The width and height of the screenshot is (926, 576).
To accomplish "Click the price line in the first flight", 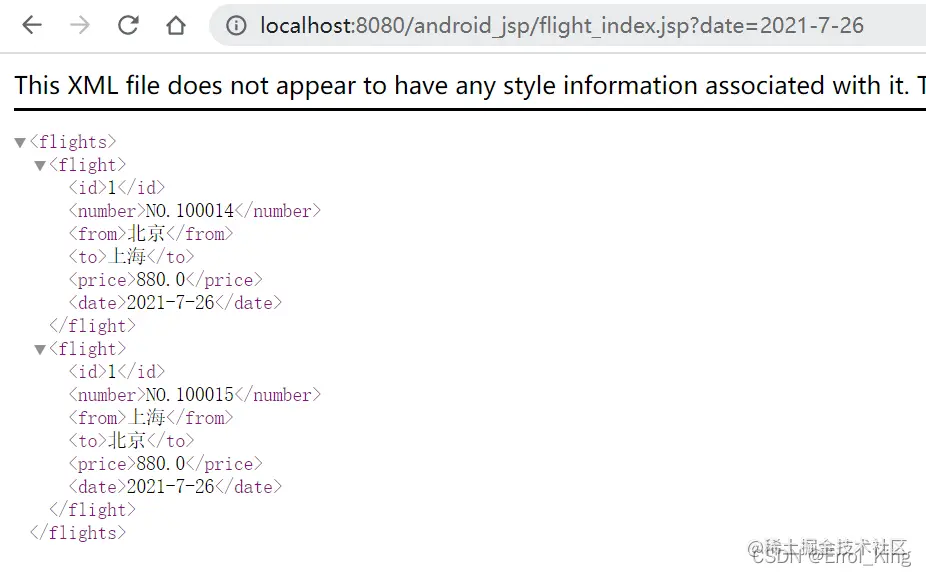I will point(165,280).
